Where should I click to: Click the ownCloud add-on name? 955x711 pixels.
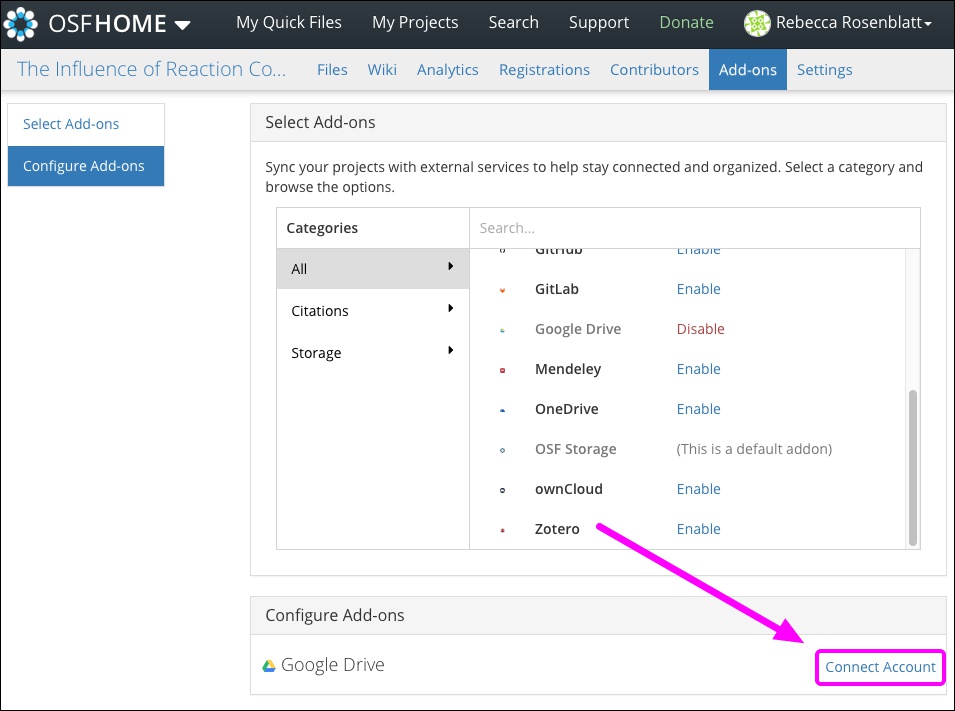[568, 489]
